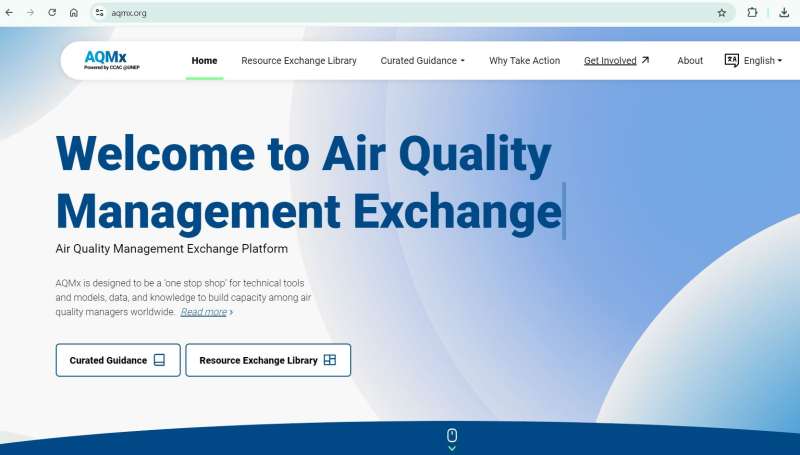Image resolution: width=800 pixels, height=455 pixels.
Task: Click the browser home icon
Action: pos(74,13)
